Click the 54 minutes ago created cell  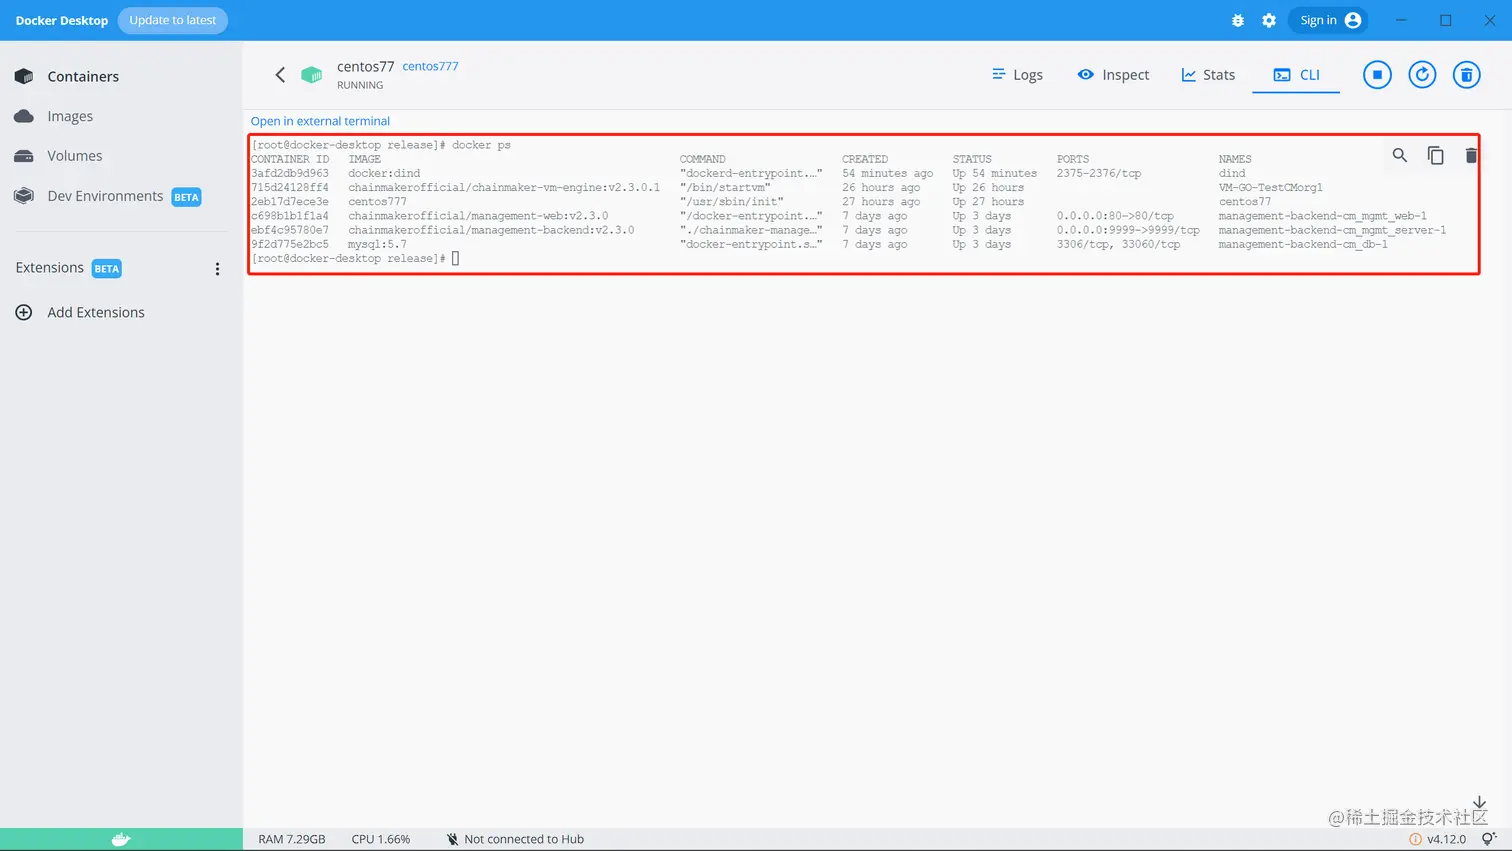coord(888,173)
